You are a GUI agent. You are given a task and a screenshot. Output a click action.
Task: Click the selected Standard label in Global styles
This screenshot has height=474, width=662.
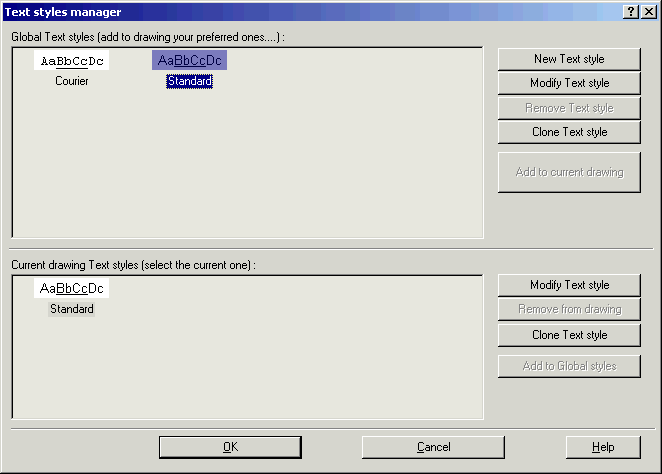point(189,81)
